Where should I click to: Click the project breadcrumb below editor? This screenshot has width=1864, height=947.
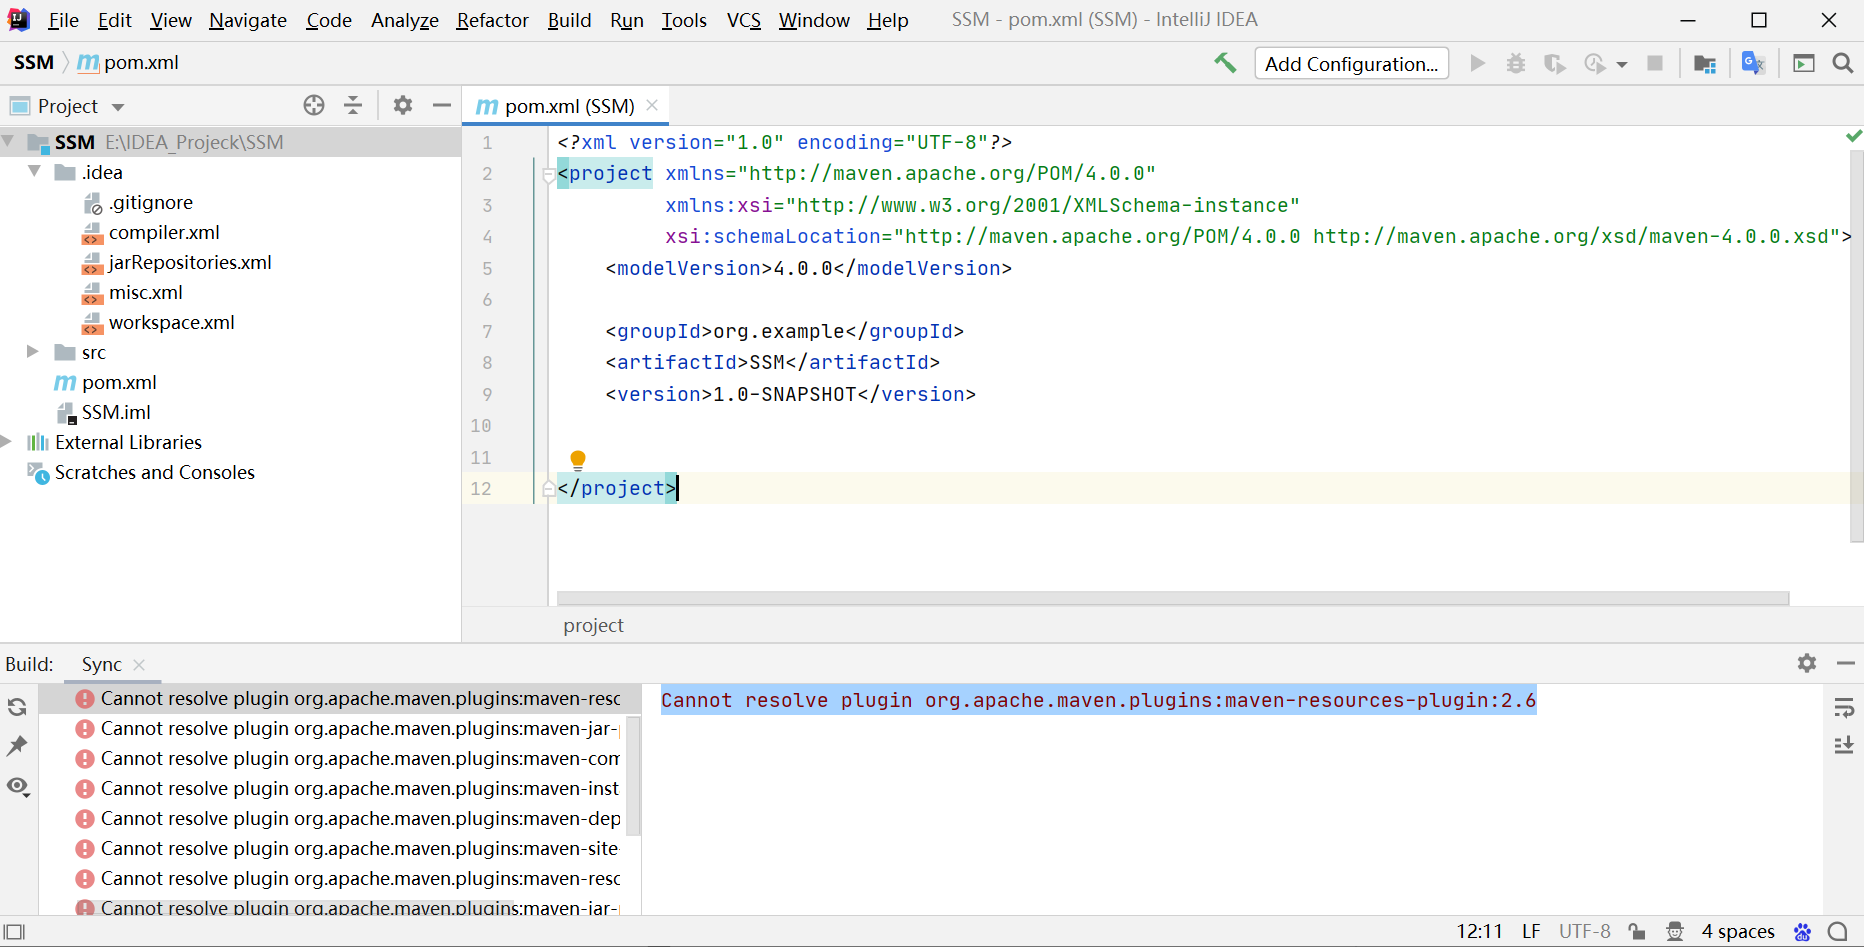[593, 625]
